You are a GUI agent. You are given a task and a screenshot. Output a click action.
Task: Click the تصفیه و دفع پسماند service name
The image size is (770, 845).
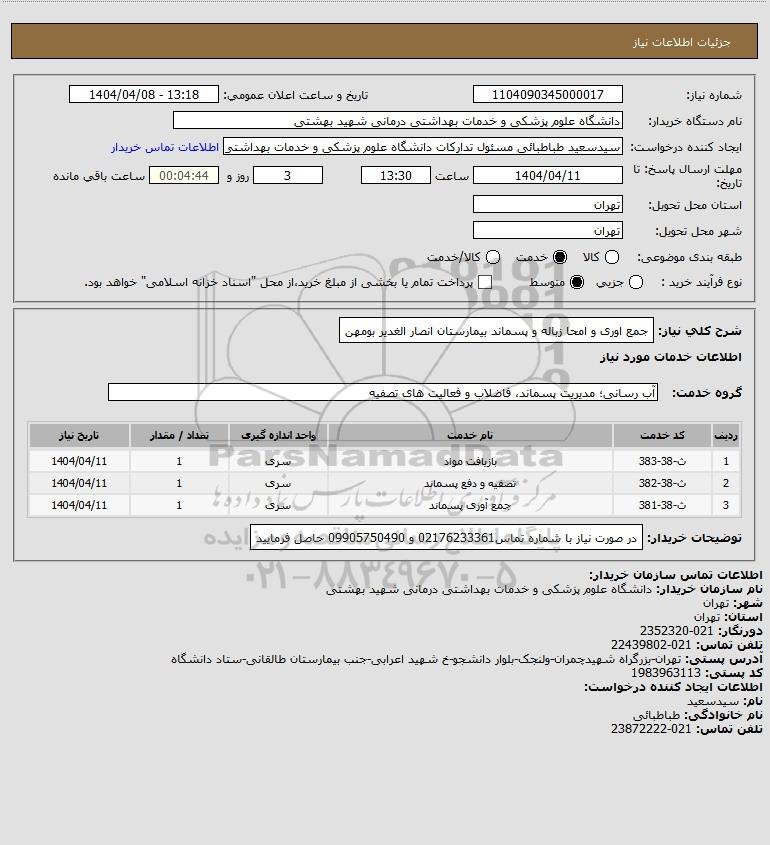coord(470,483)
